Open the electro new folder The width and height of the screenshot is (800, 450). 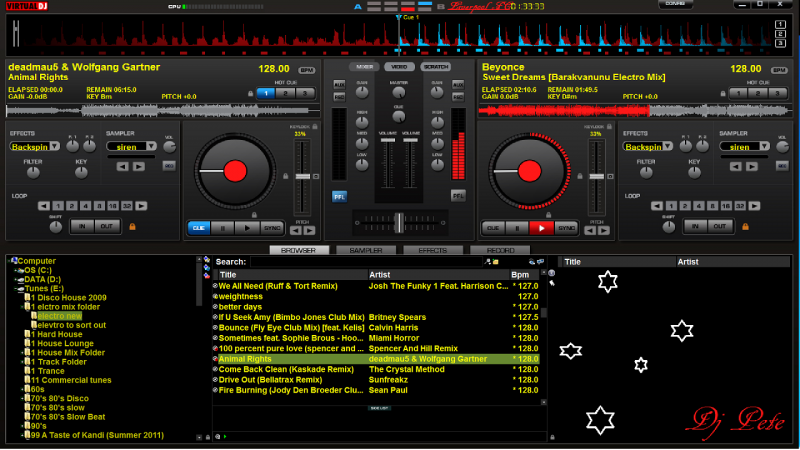tap(59, 316)
